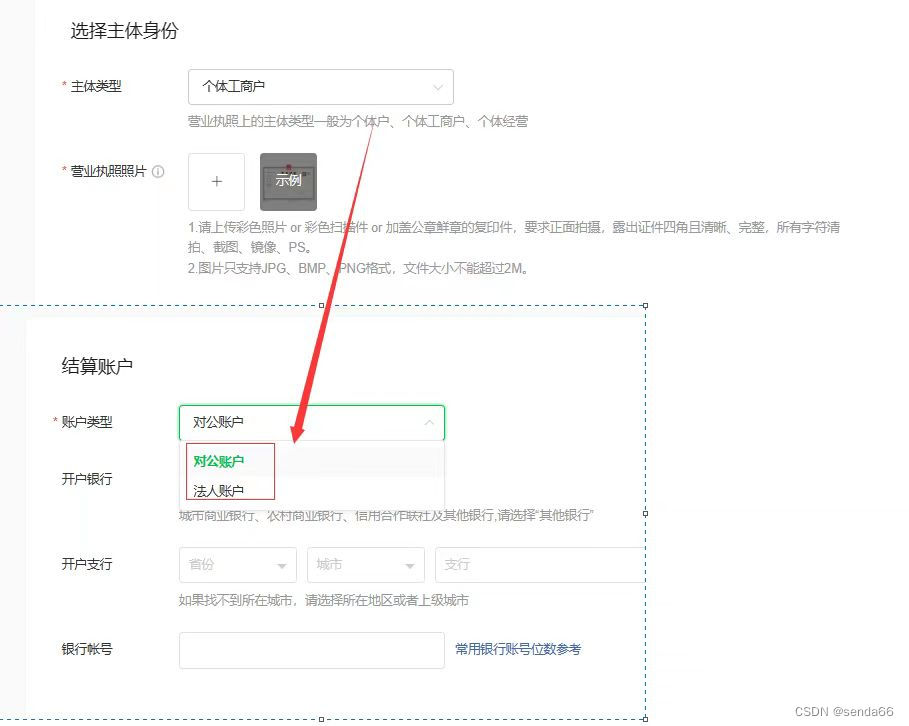Click the dropdown arrow on 账户类型 field
Screen dimensions: 909x726
coord(430,423)
